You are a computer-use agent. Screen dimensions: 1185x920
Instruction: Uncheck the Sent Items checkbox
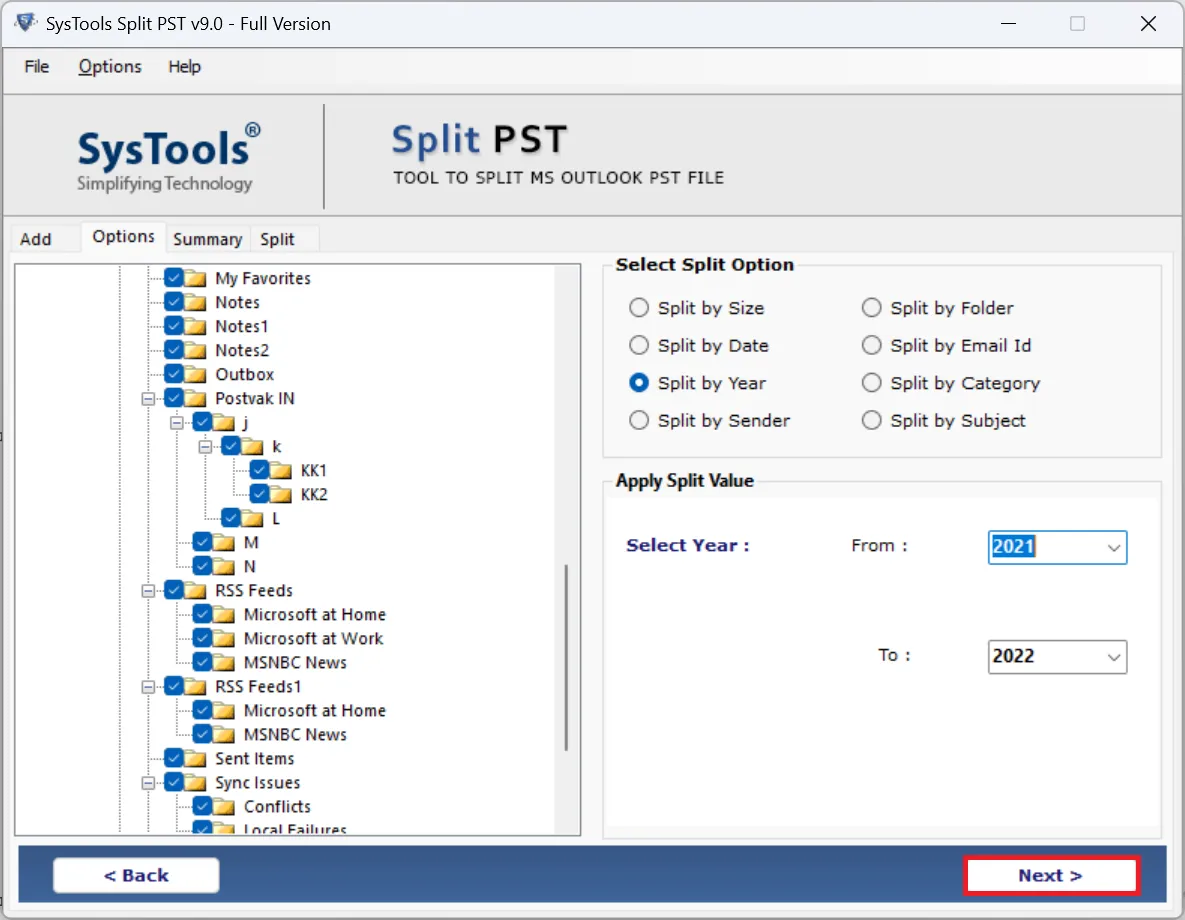pyautogui.click(x=174, y=757)
